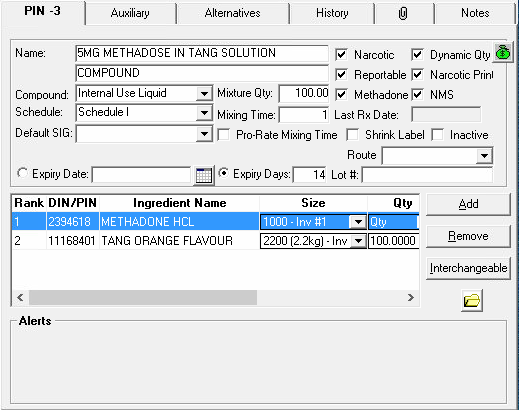Click the COMPOUND second name field
The width and height of the screenshot is (519, 410).
pos(202,73)
